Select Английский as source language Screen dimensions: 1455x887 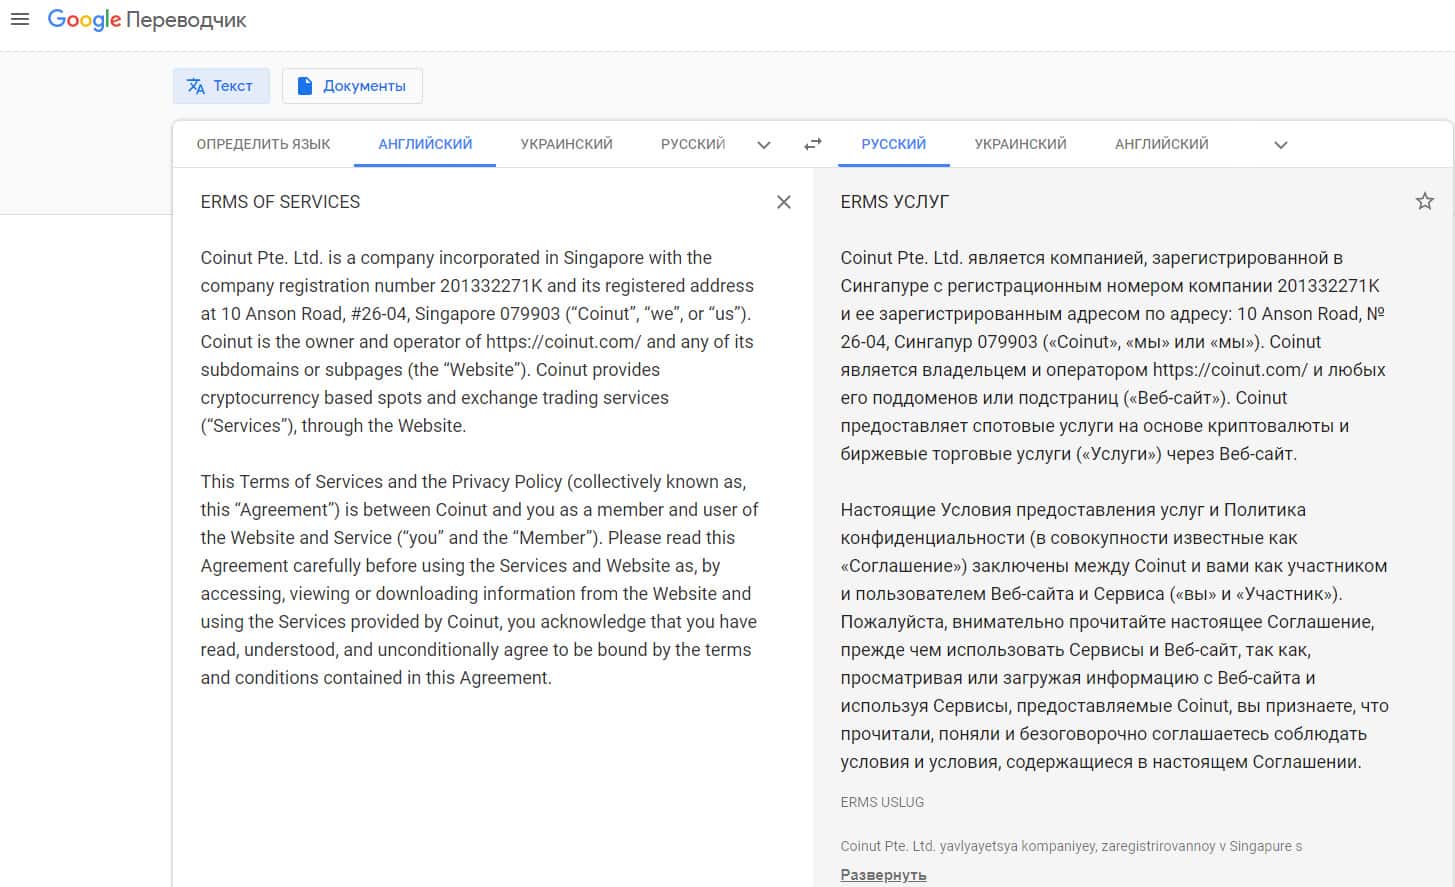[425, 144]
